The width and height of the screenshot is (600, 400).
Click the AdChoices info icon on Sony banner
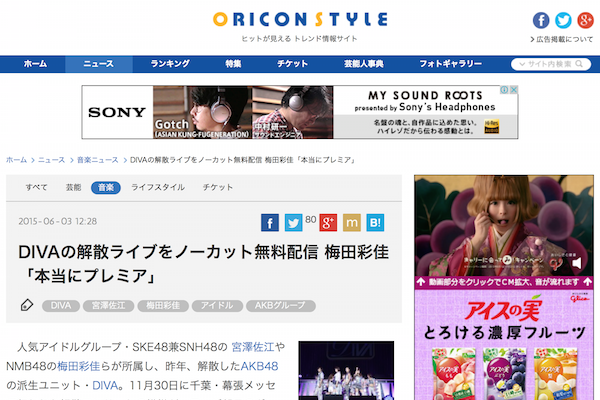coord(504,90)
